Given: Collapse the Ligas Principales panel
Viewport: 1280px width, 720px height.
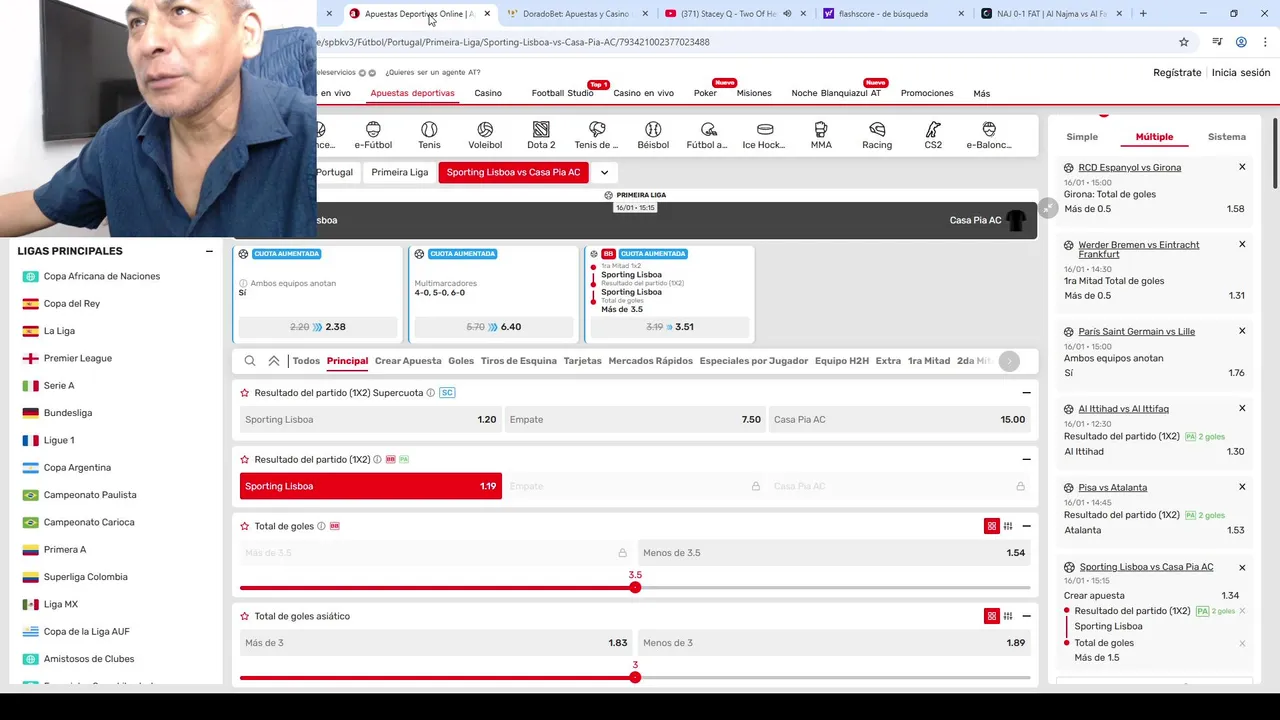Looking at the screenshot, I should click(209, 251).
